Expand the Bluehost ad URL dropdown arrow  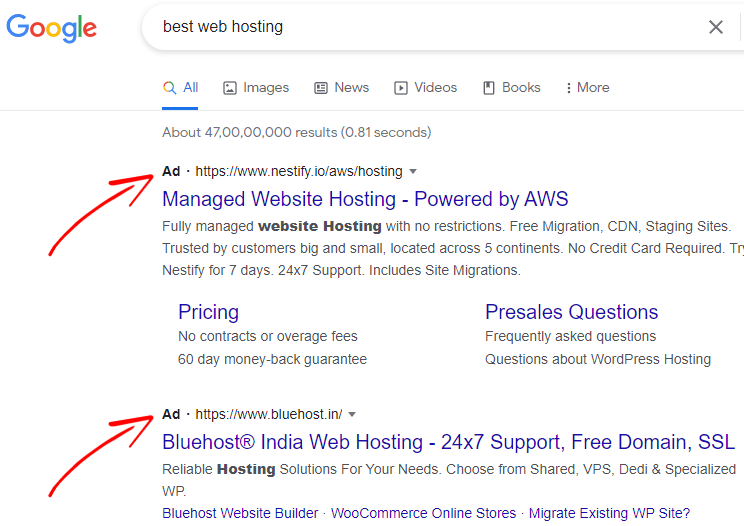point(352,414)
